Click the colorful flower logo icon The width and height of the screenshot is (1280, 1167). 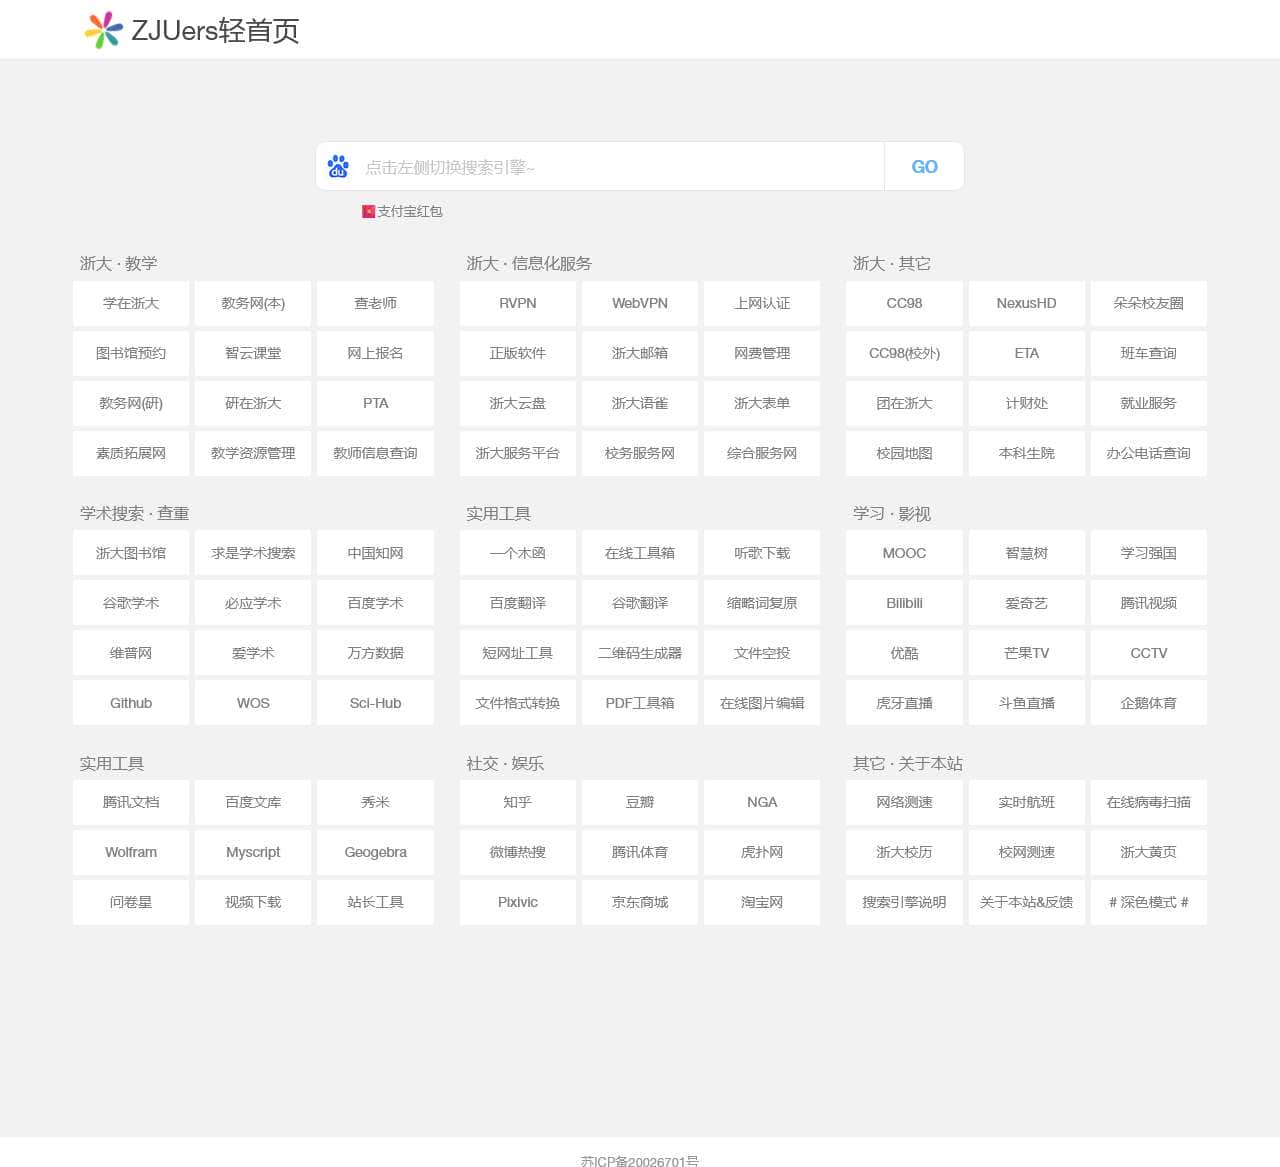[99, 29]
